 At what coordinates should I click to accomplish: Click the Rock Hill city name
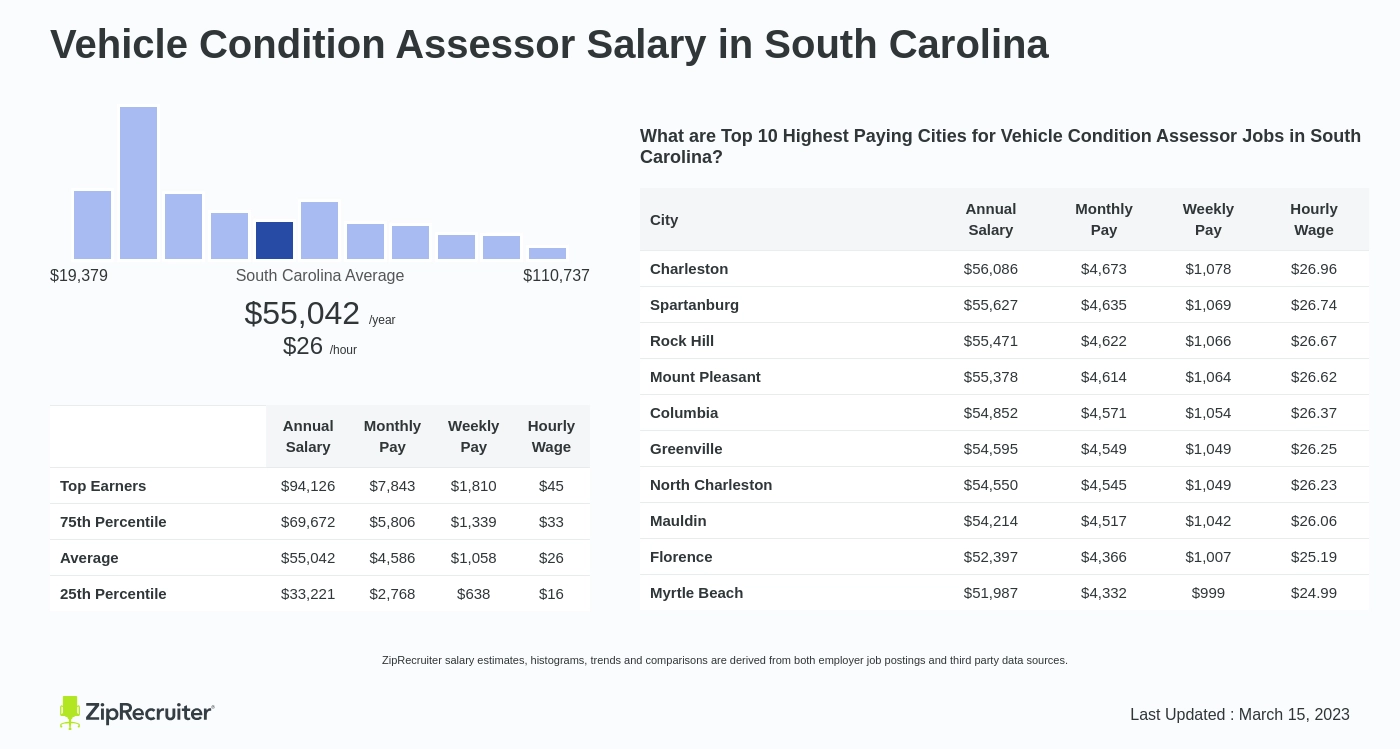click(682, 341)
